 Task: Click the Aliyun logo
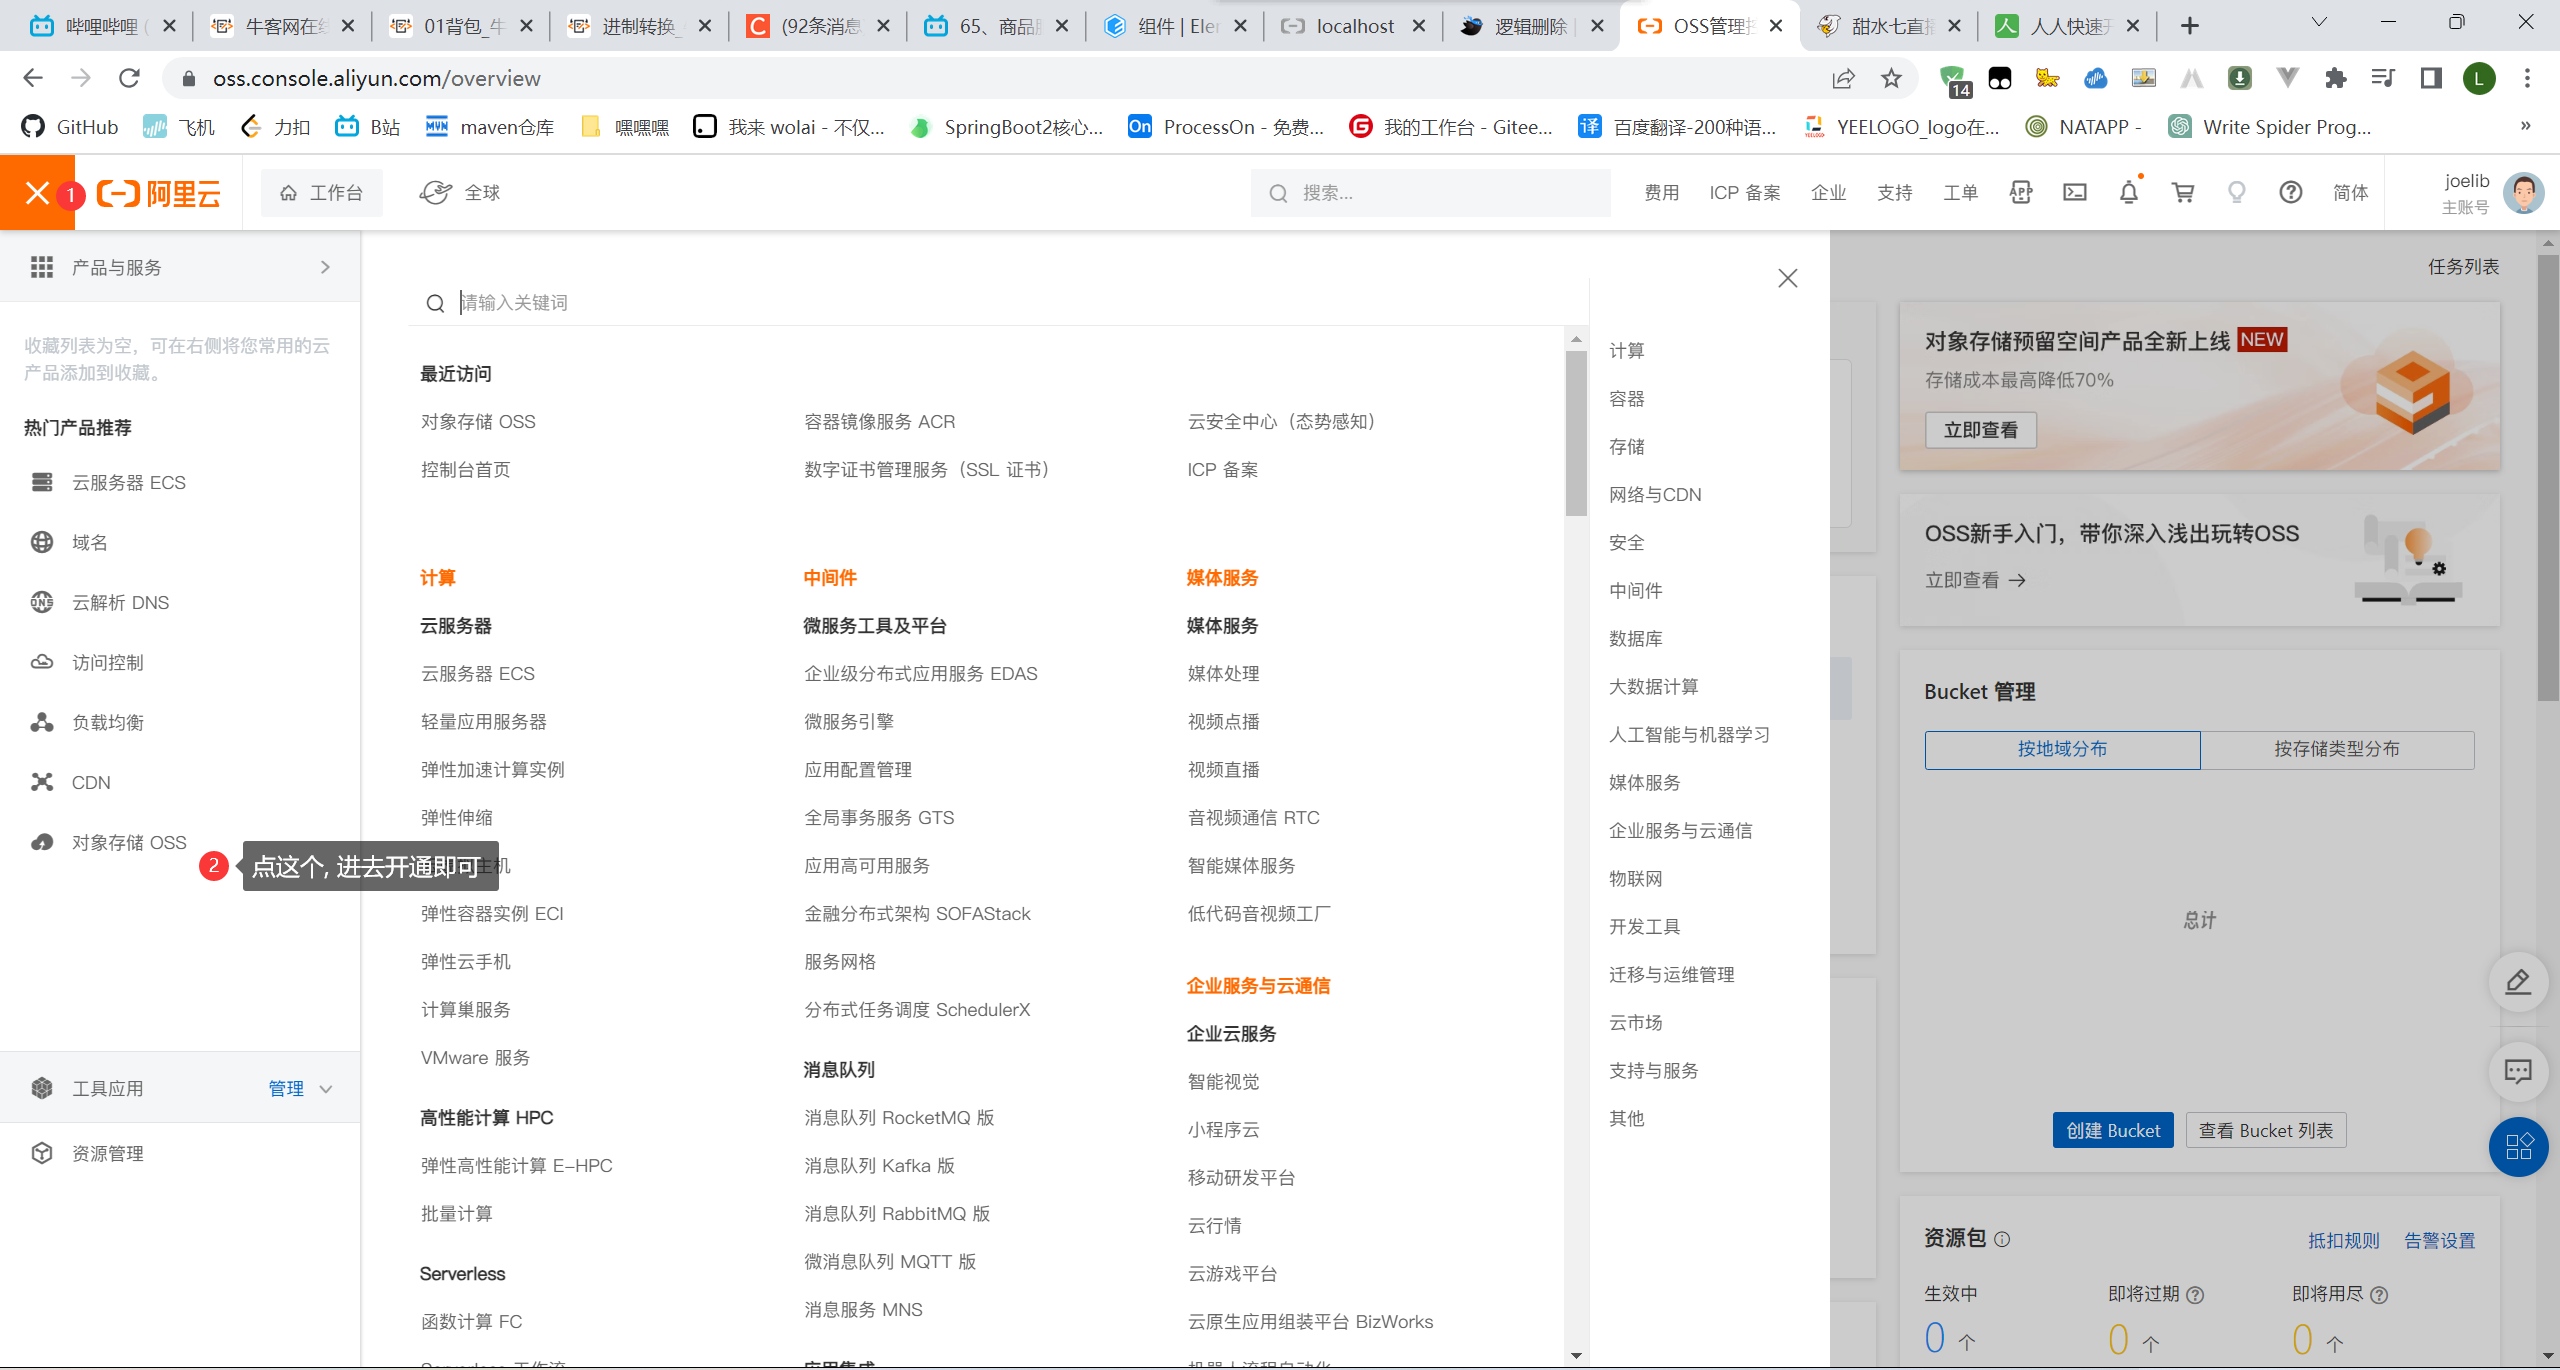159,193
